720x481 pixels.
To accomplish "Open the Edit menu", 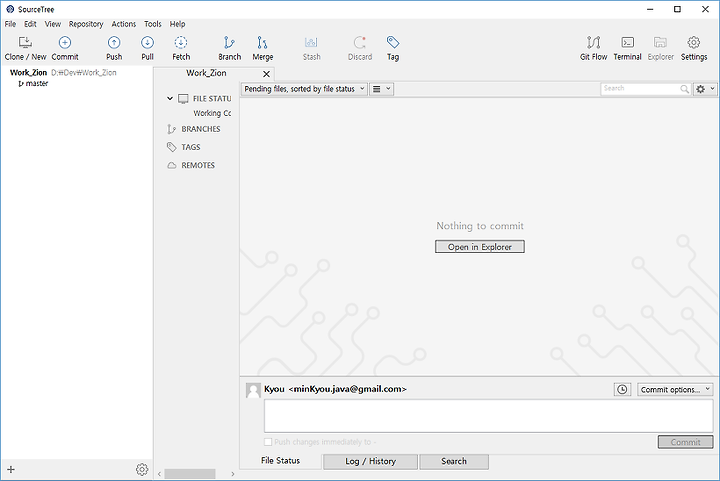I will pyautogui.click(x=30, y=24).
